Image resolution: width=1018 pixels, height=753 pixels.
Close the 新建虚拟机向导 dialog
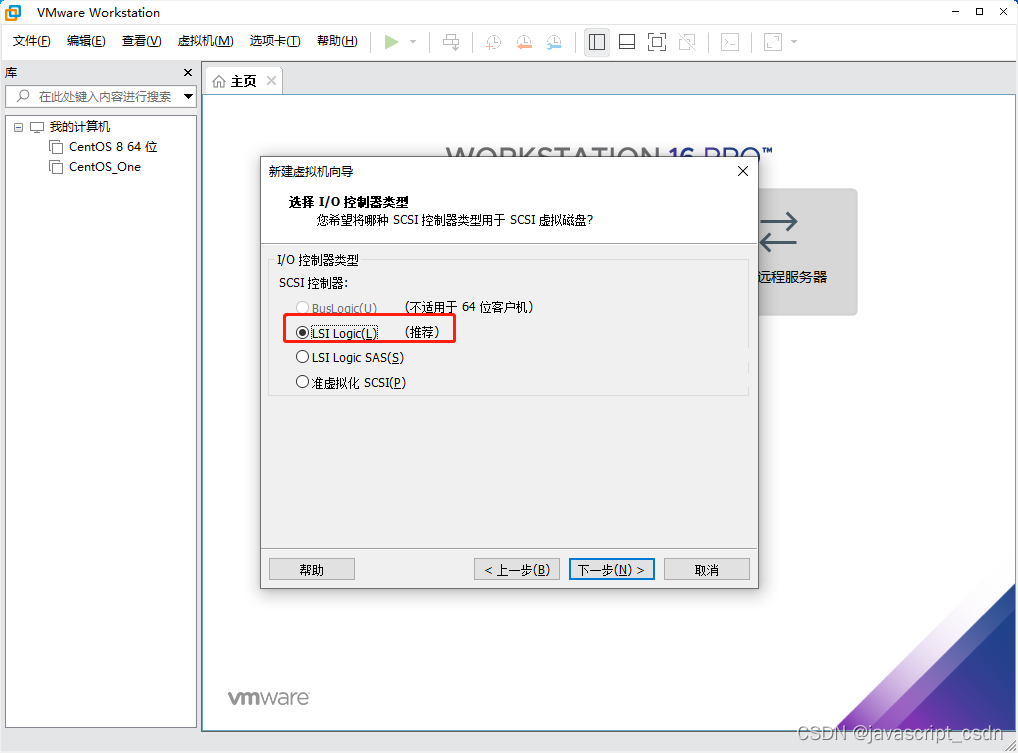point(743,171)
